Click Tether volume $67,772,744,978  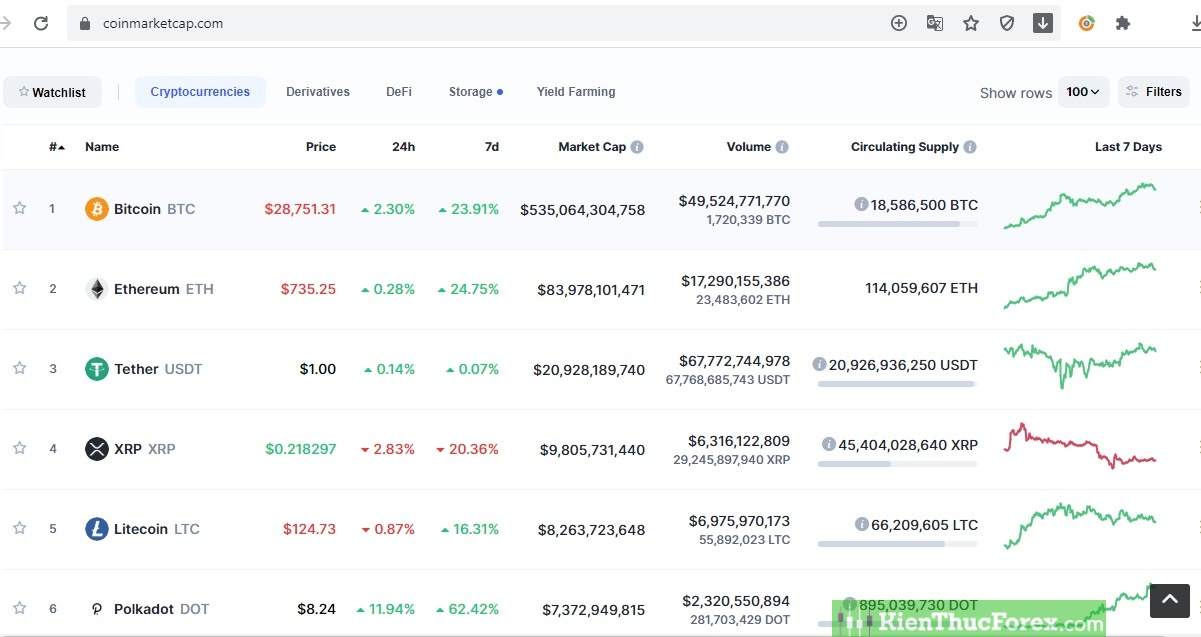[734, 361]
